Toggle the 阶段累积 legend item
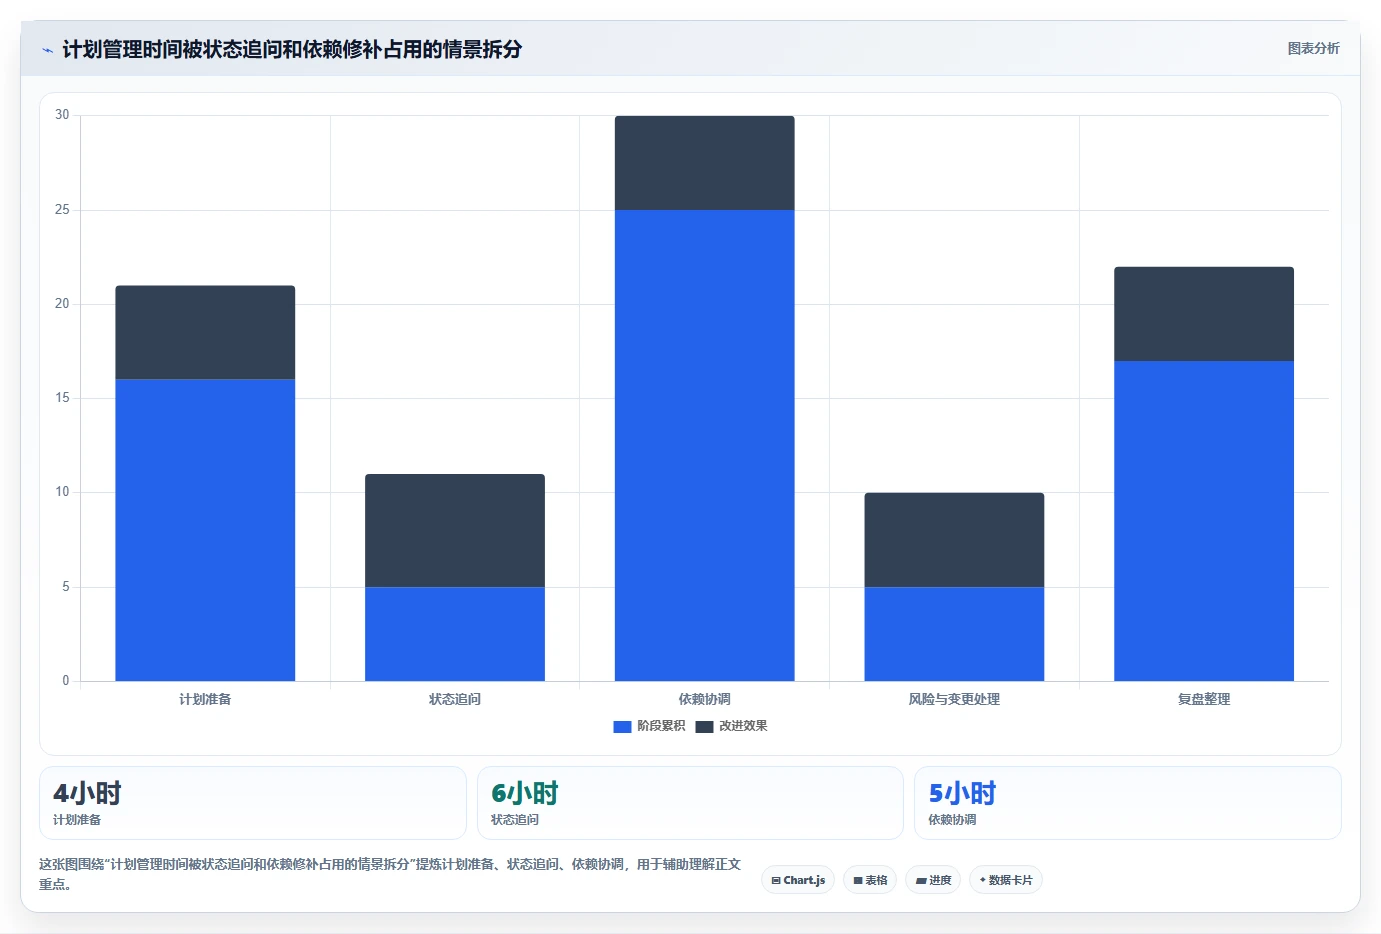 [649, 726]
